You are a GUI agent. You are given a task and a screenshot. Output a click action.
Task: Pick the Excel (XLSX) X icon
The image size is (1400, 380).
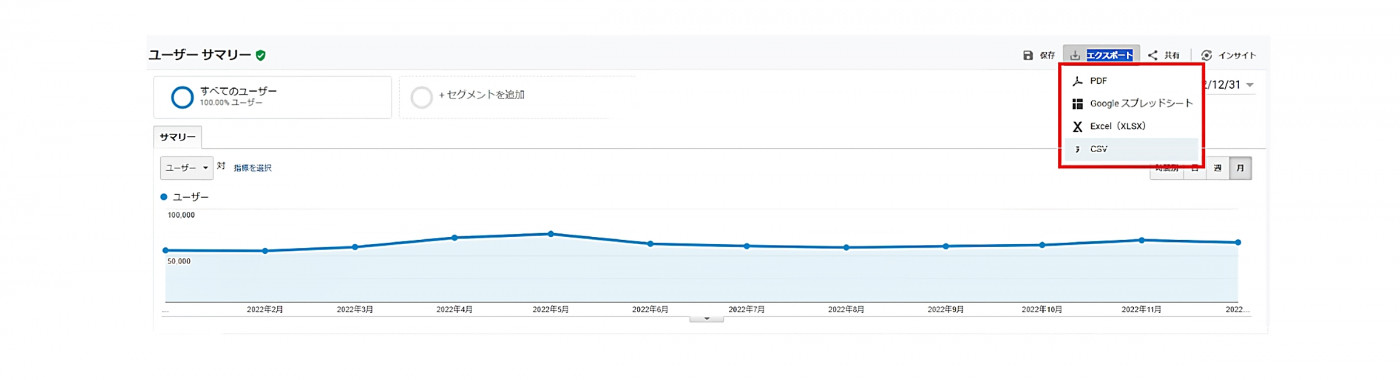1077,127
